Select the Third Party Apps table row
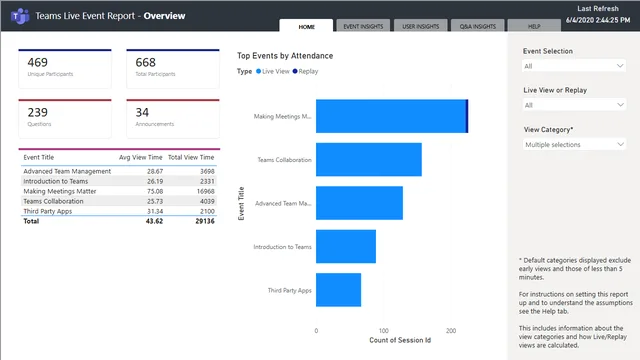Screen dimensions: 640x360 click(x=119, y=211)
